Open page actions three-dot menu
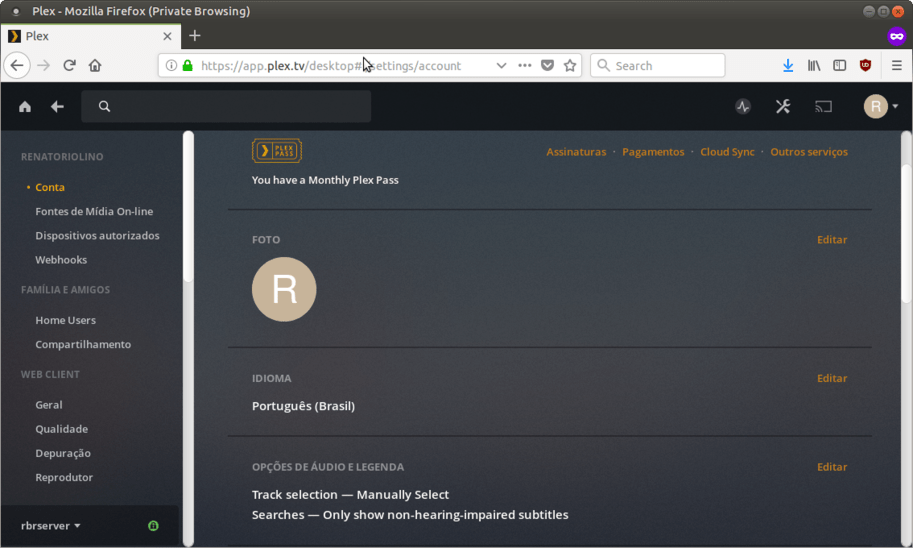This screenshot has width=913, height=548. pyautogui.click(x=525, y=65)
